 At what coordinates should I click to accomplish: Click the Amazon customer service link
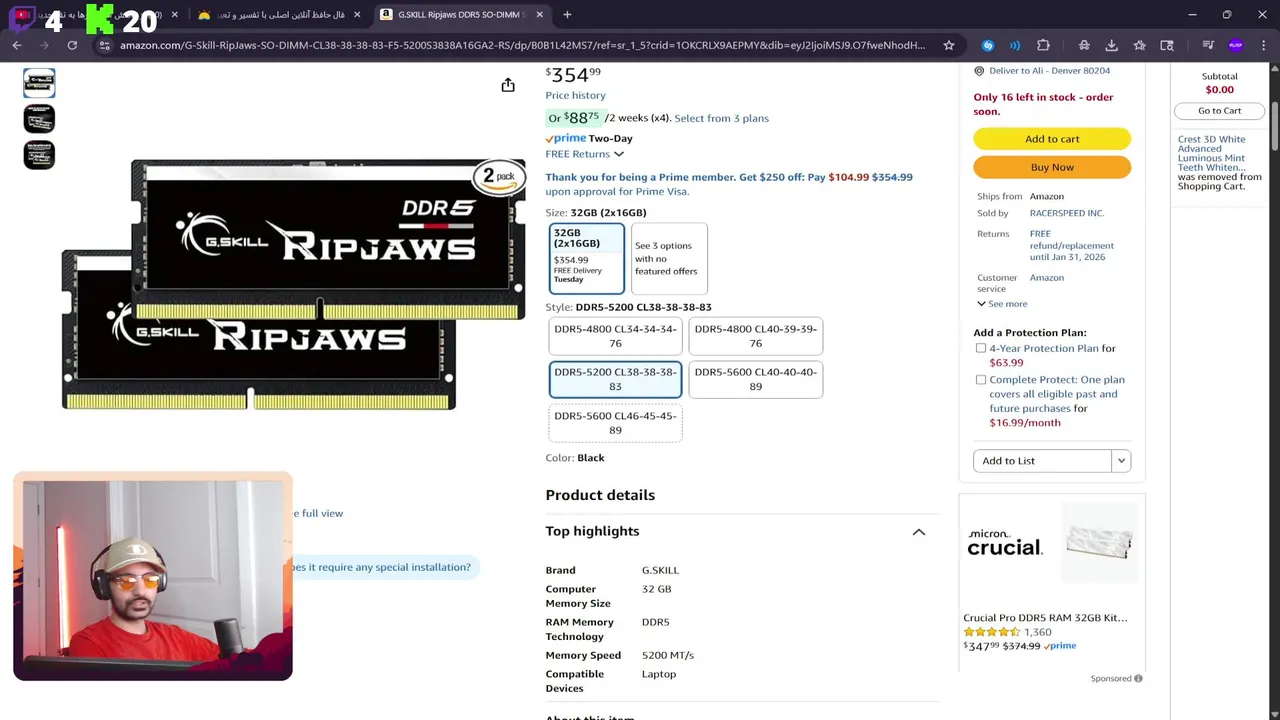[x=1047, y=278]
